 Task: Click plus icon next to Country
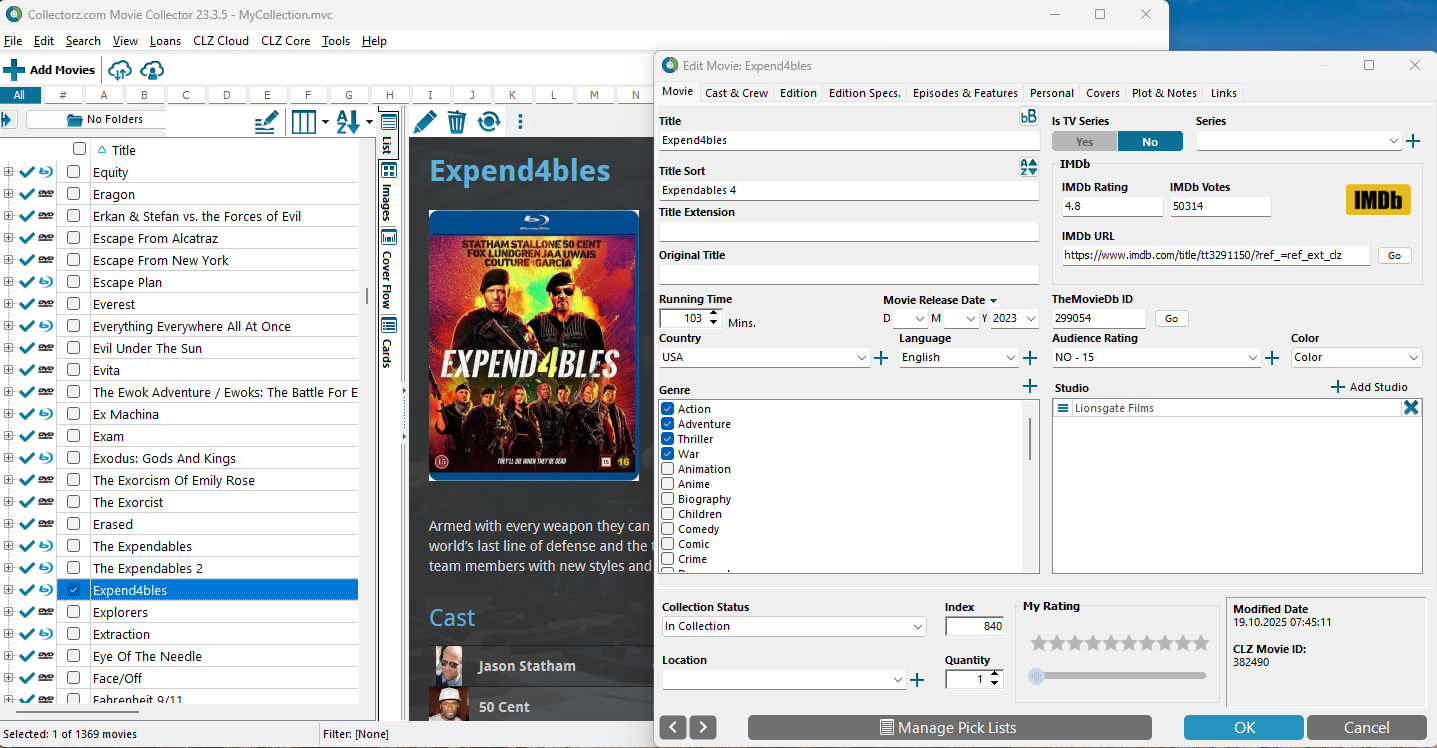(x=881, y=358)
